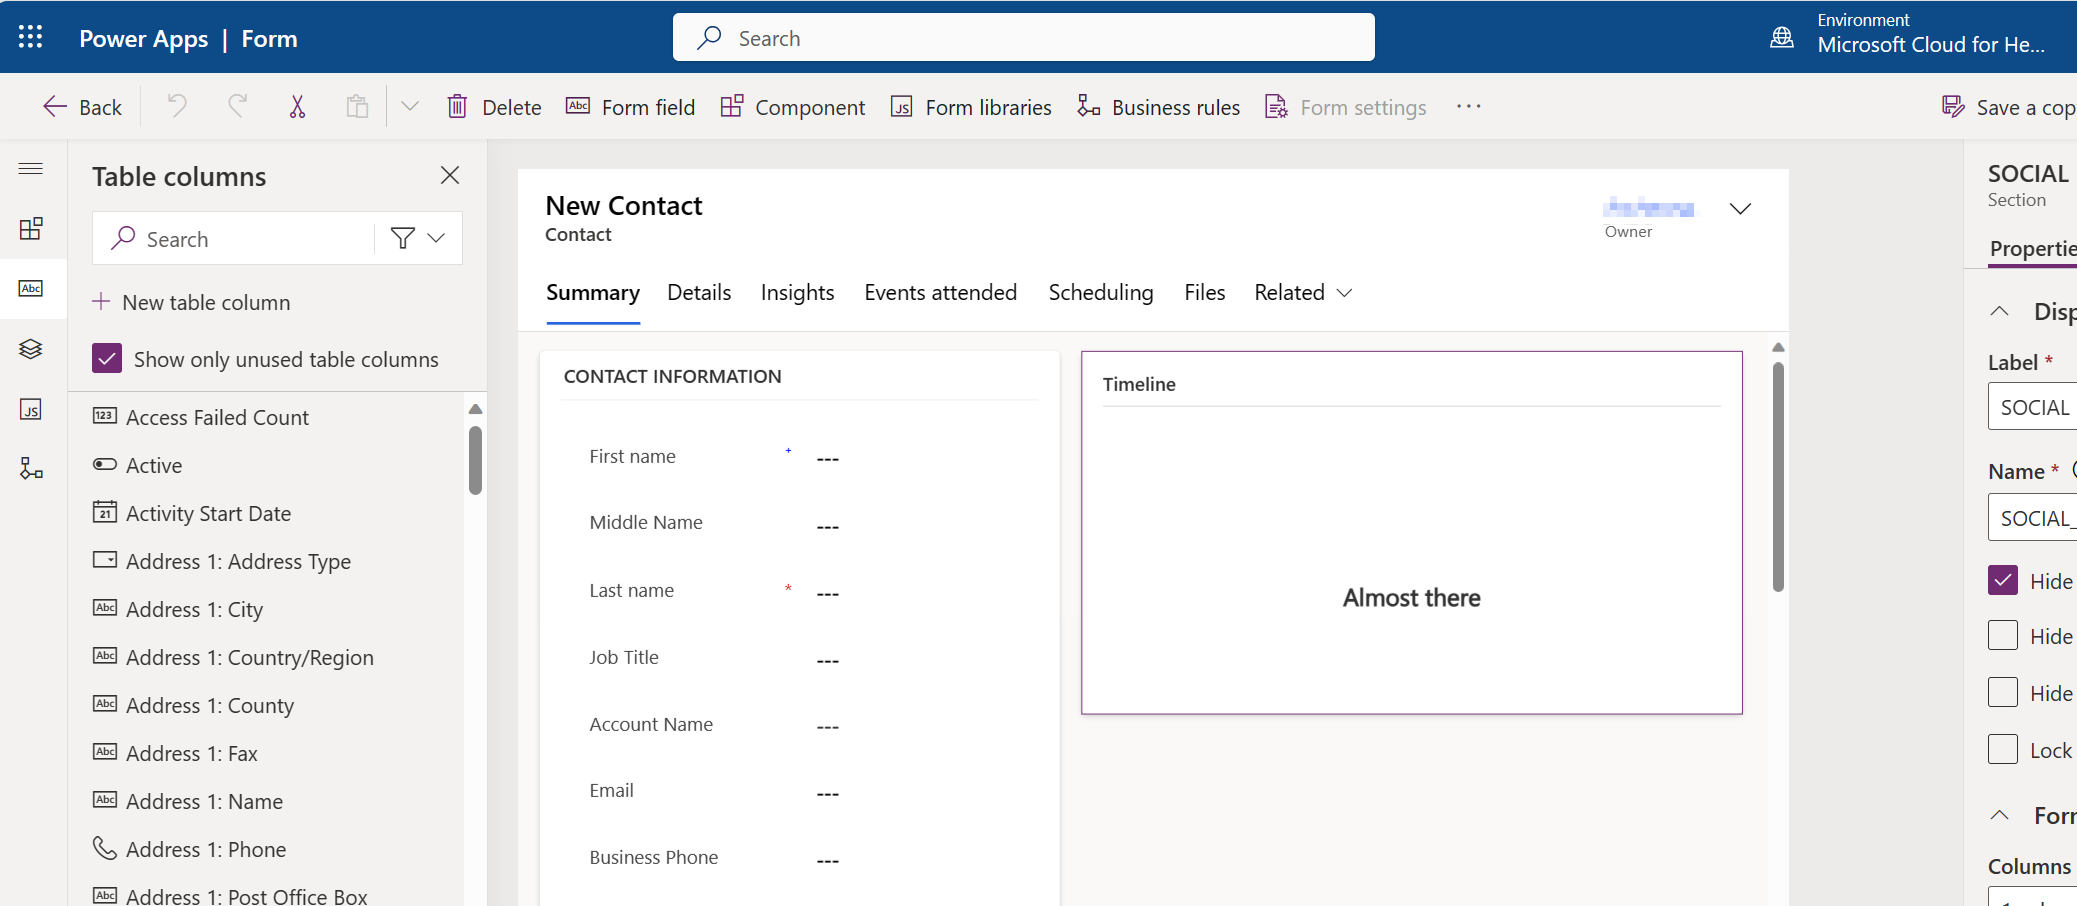The height and width of the screenshot is (906, 2077).
Task: Toggle the hamburger navigation menu
Action: (x=31, y=168)
